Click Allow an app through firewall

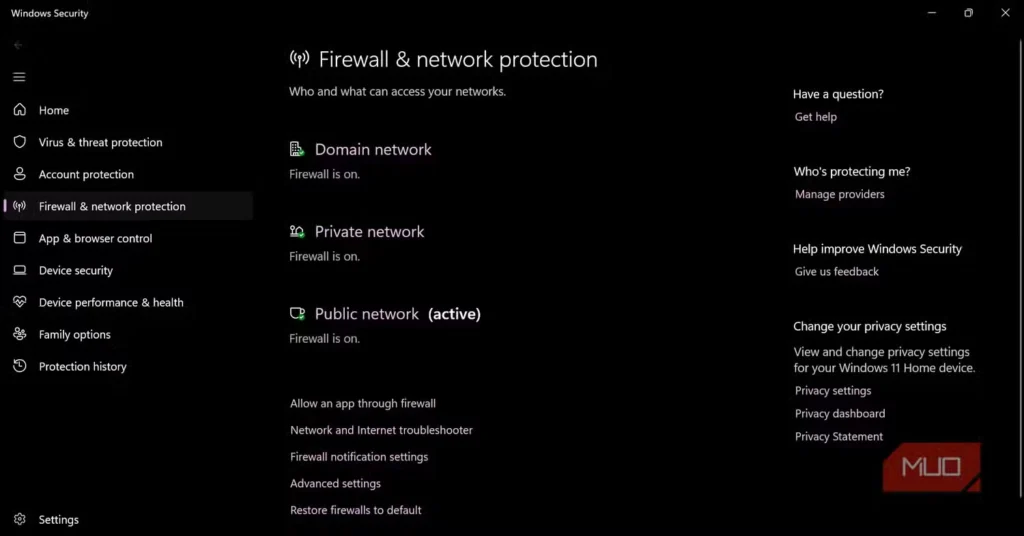(x=363, y=404)
